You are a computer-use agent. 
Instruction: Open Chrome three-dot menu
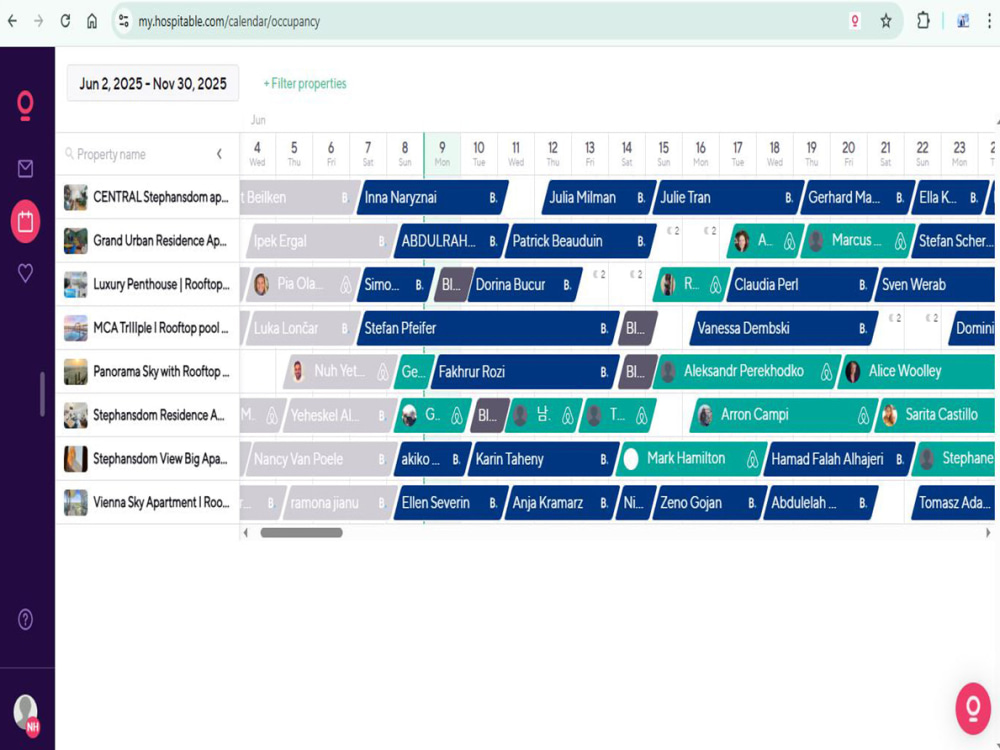pos(989,21)
